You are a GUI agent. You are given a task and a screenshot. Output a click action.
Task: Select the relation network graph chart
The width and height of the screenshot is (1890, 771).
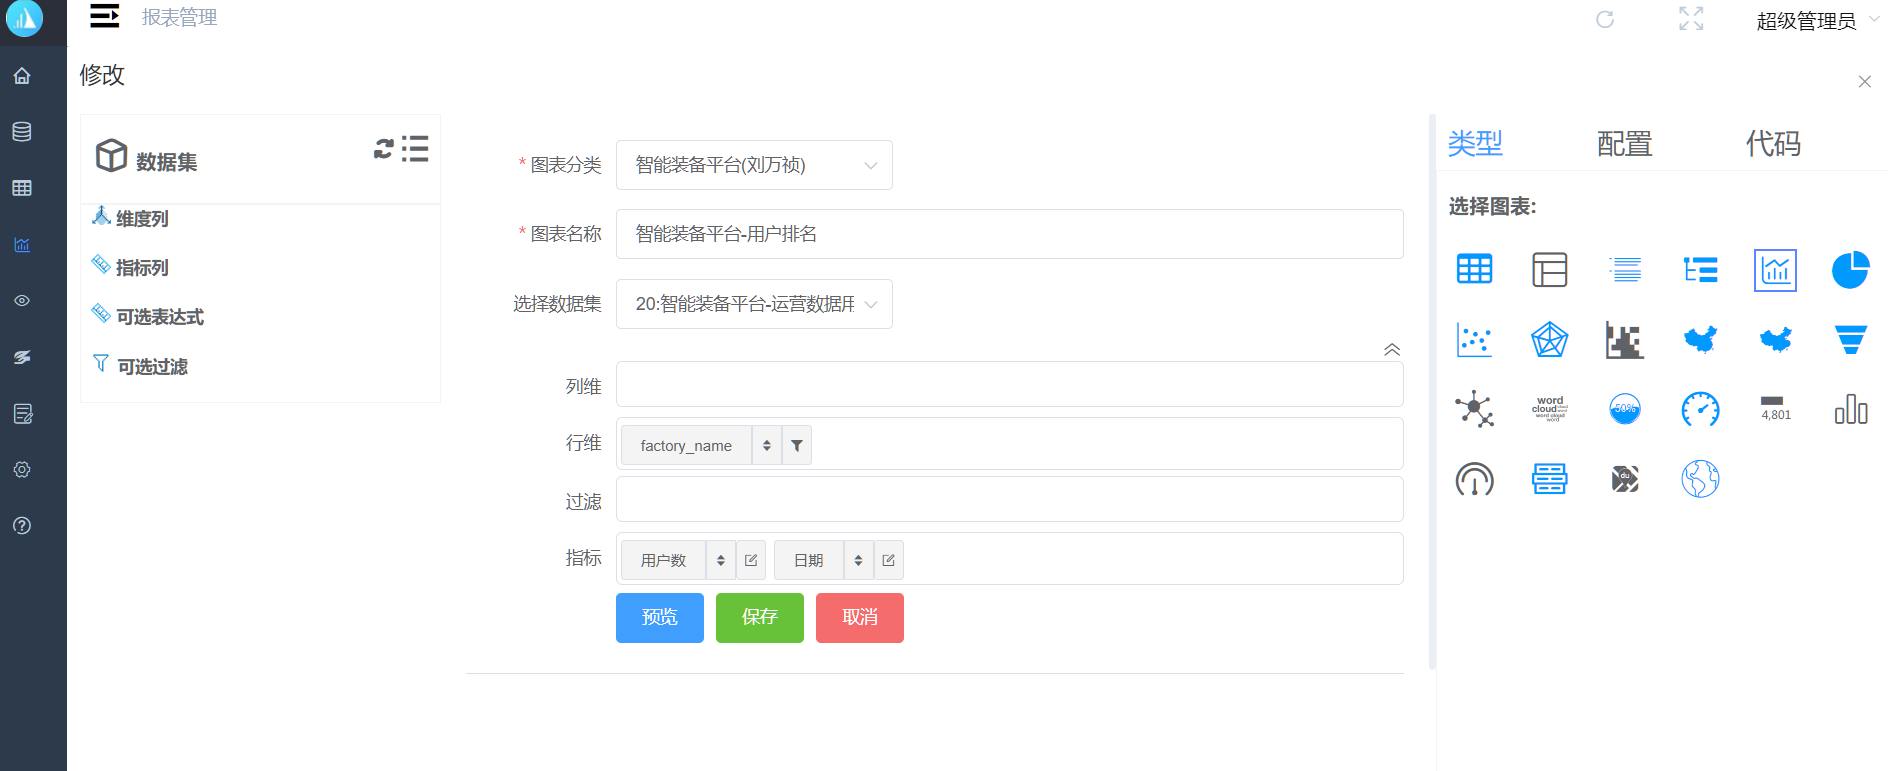pos(1474,409)
